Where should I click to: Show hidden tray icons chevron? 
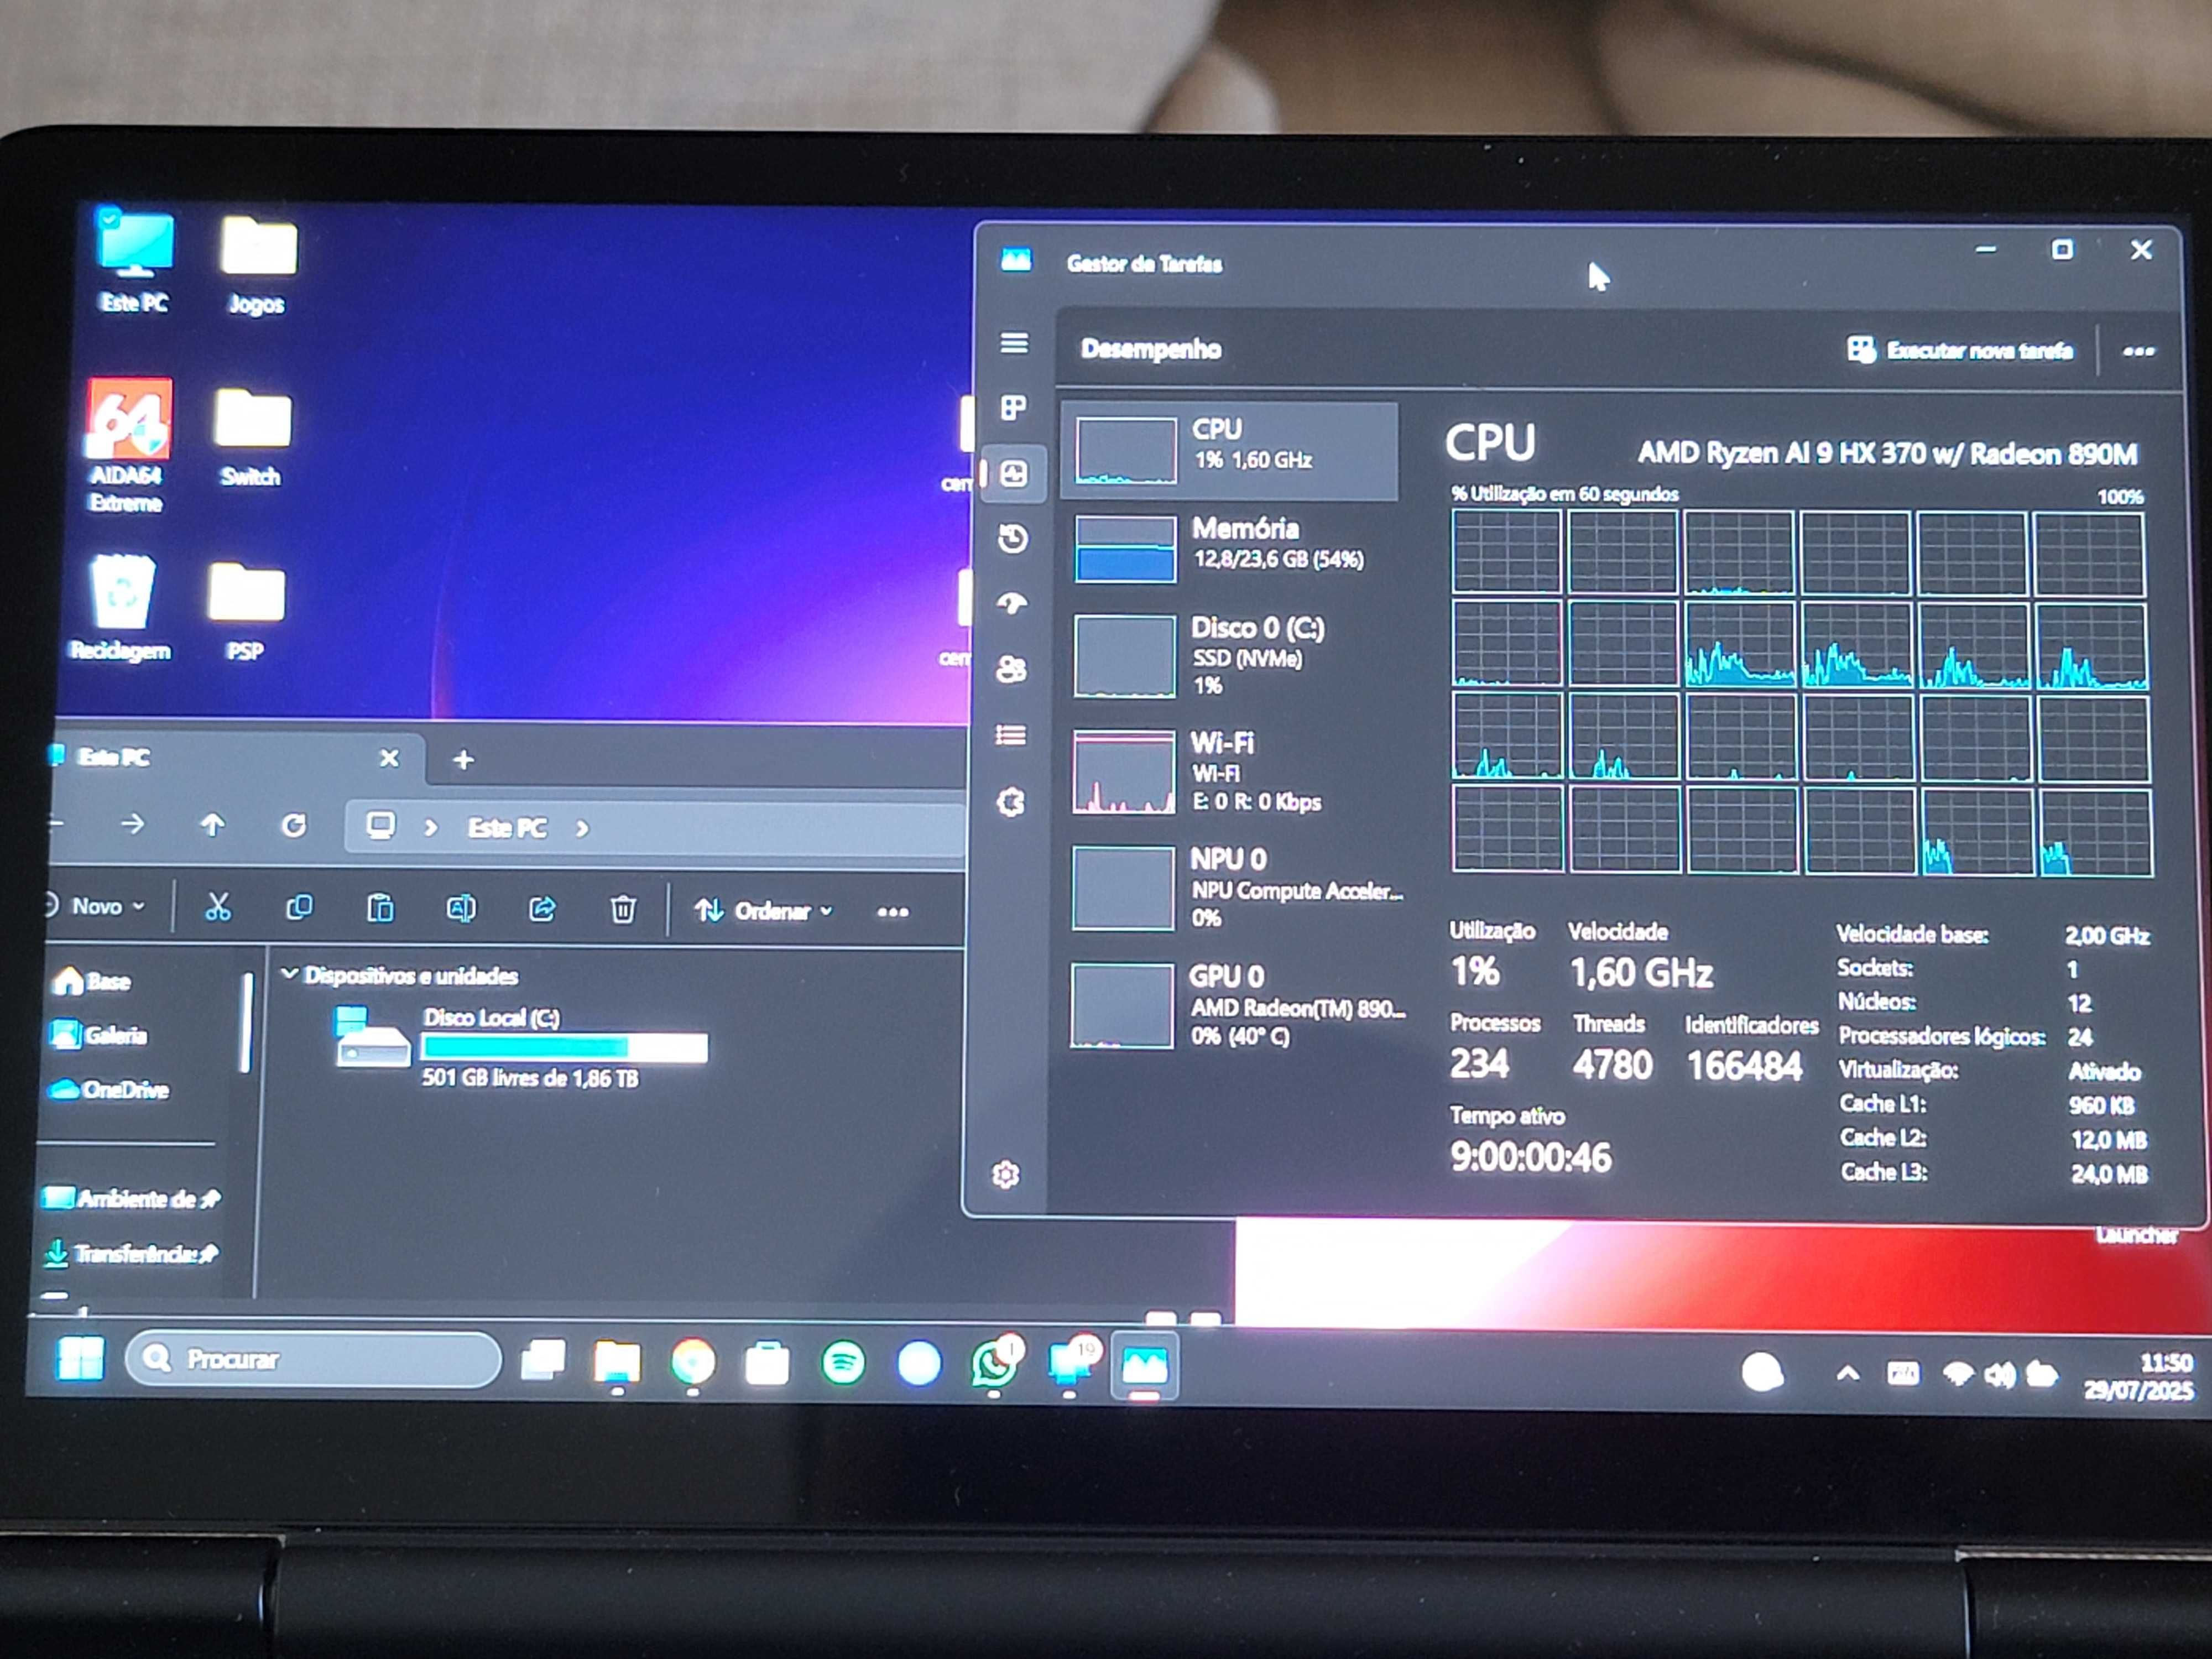[x=1847, y=1374]
